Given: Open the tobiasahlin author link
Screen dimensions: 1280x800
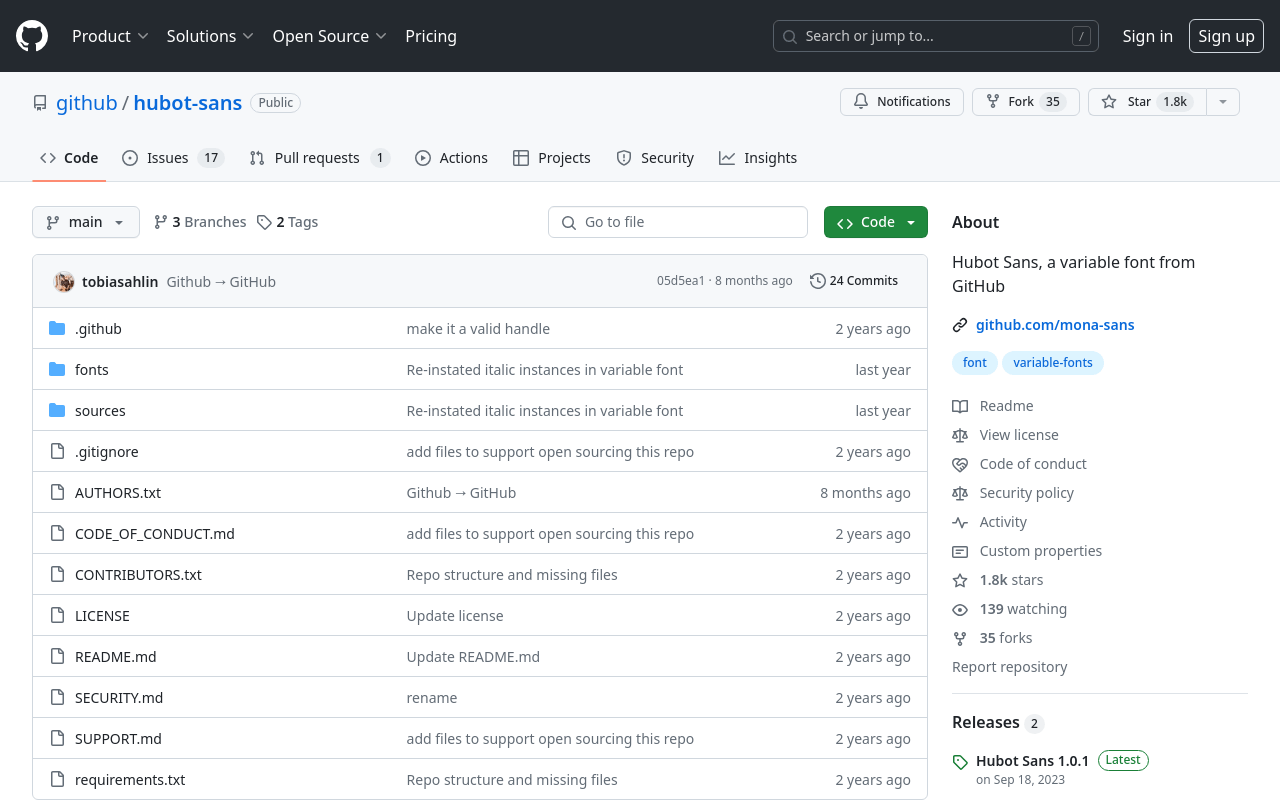Looking at the screenshot, I should tap(120, 282).
